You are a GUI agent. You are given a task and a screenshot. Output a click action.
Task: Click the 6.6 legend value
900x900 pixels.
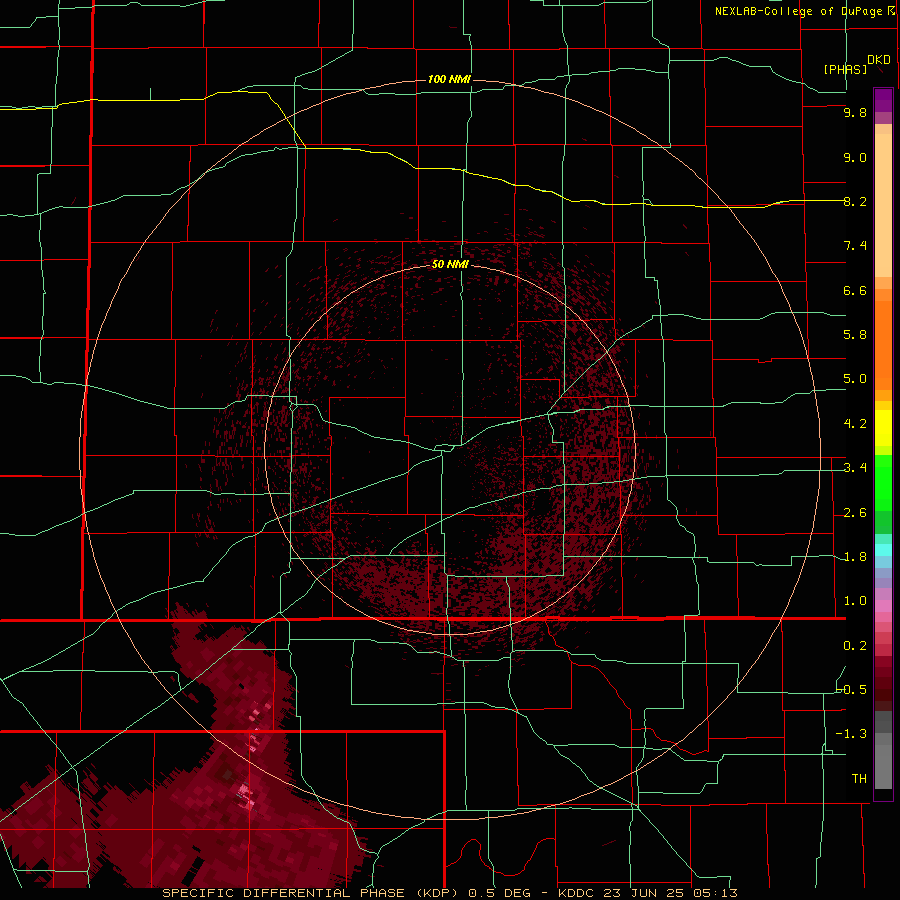855,290
